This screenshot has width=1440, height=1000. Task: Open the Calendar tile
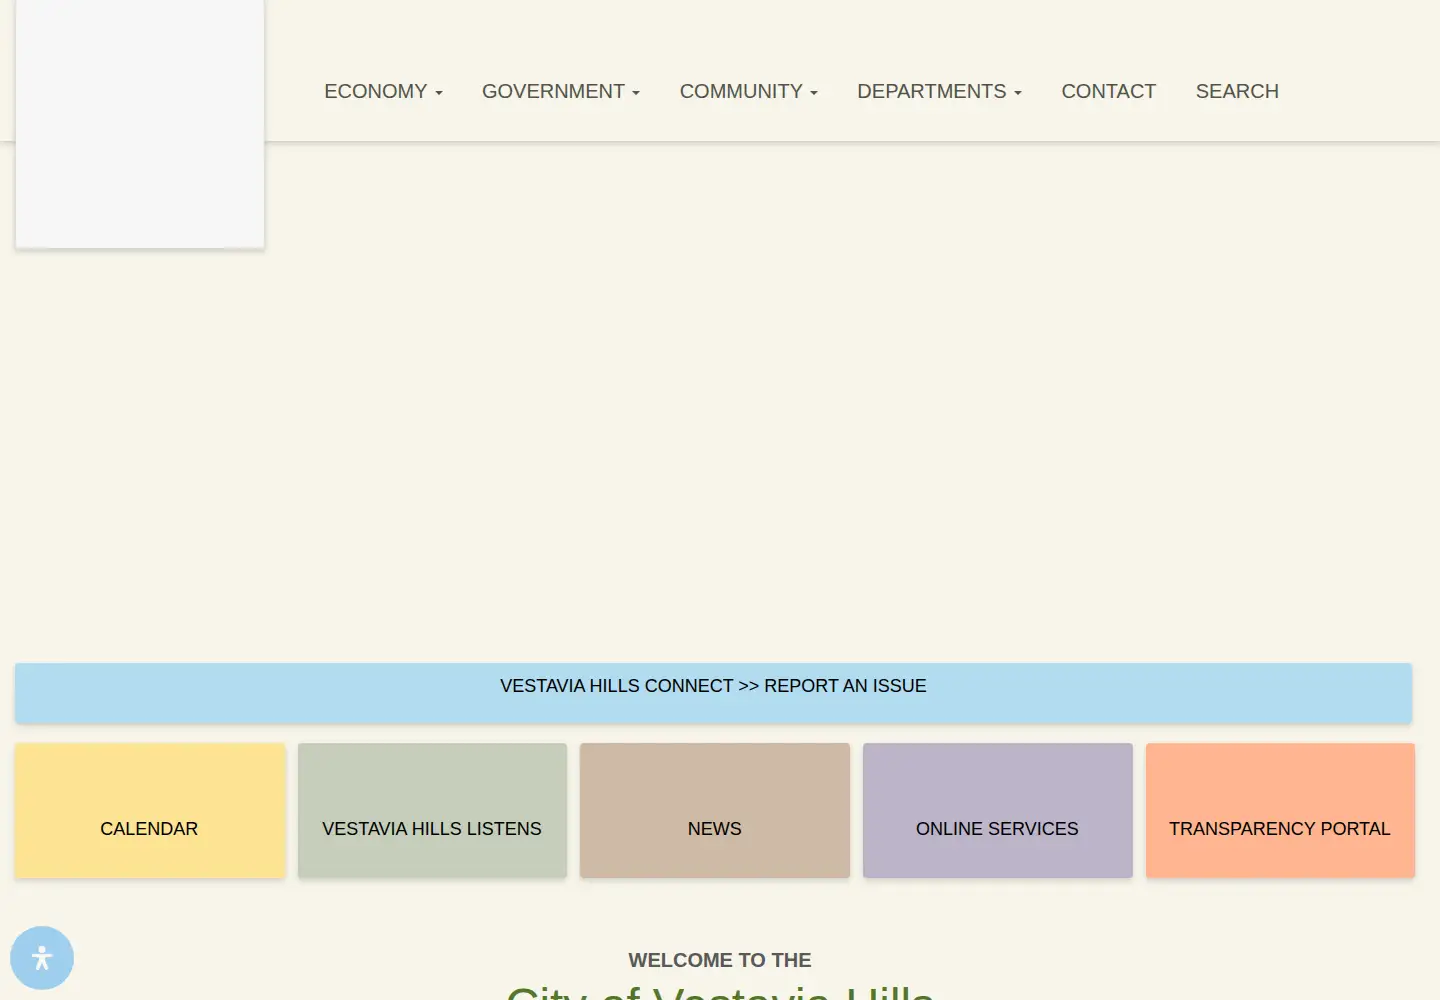pos(150,810)
